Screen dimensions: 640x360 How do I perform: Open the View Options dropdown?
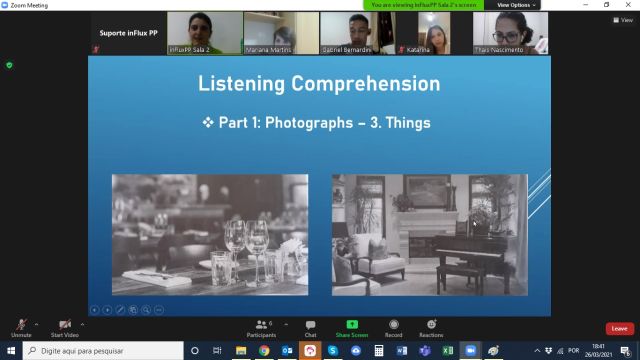[516, 5]
